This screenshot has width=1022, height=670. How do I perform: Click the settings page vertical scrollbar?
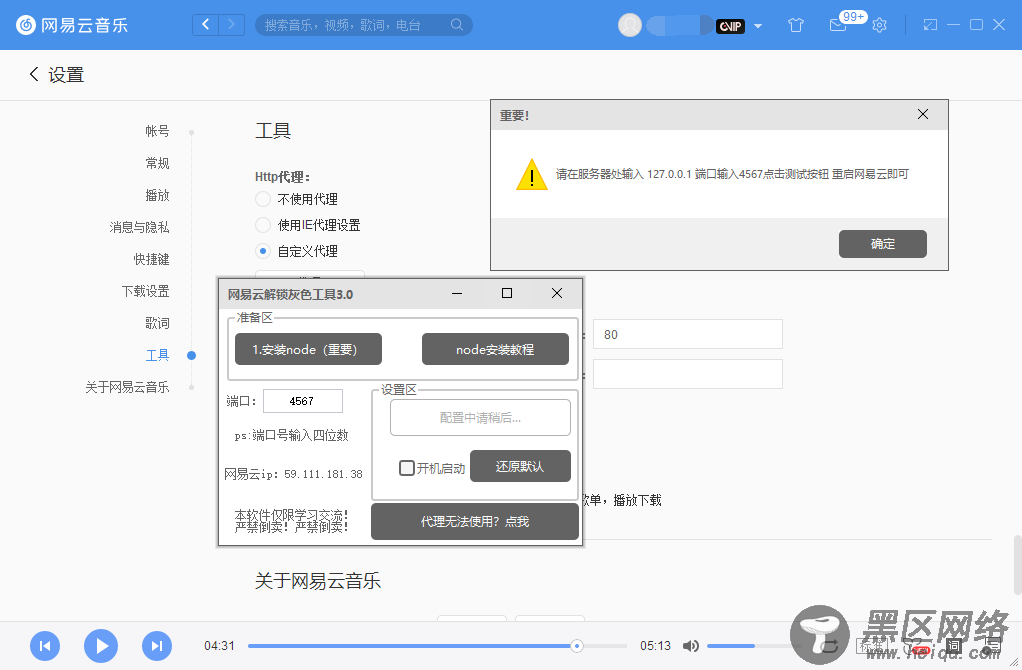coord(1017,565)
